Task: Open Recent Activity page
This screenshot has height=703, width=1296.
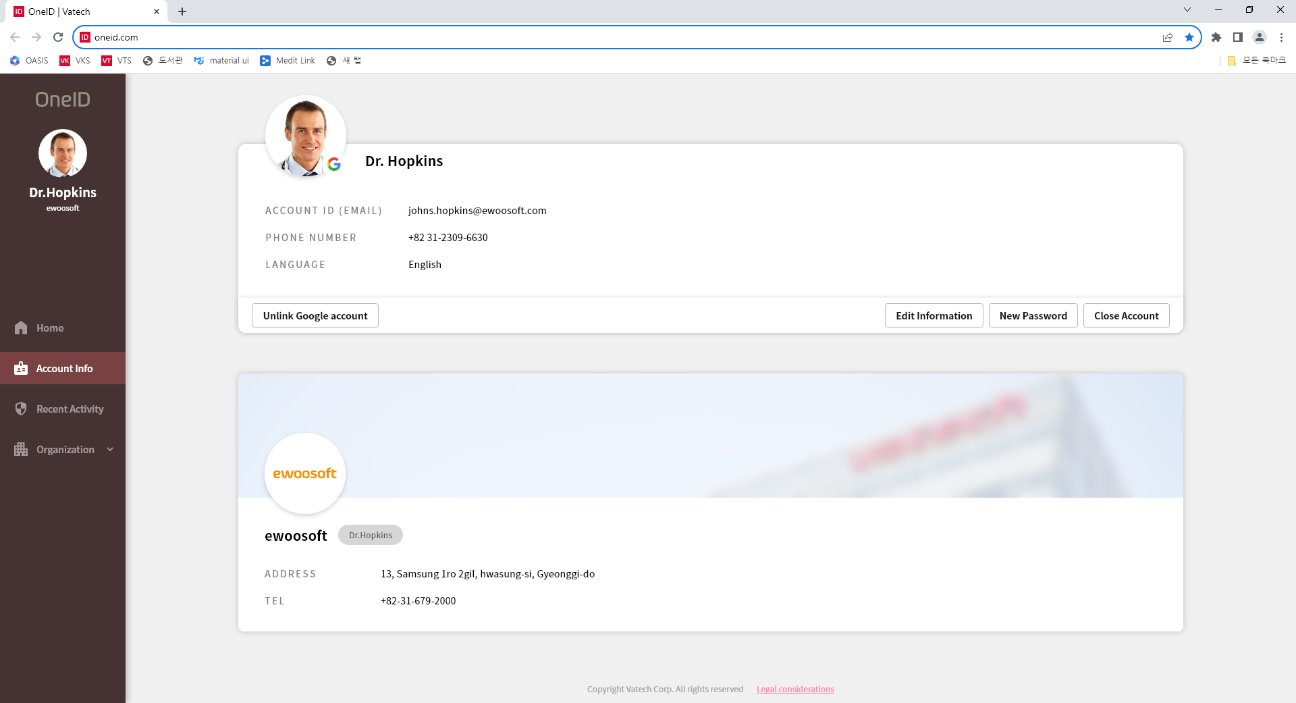Action: coord(63,409)
